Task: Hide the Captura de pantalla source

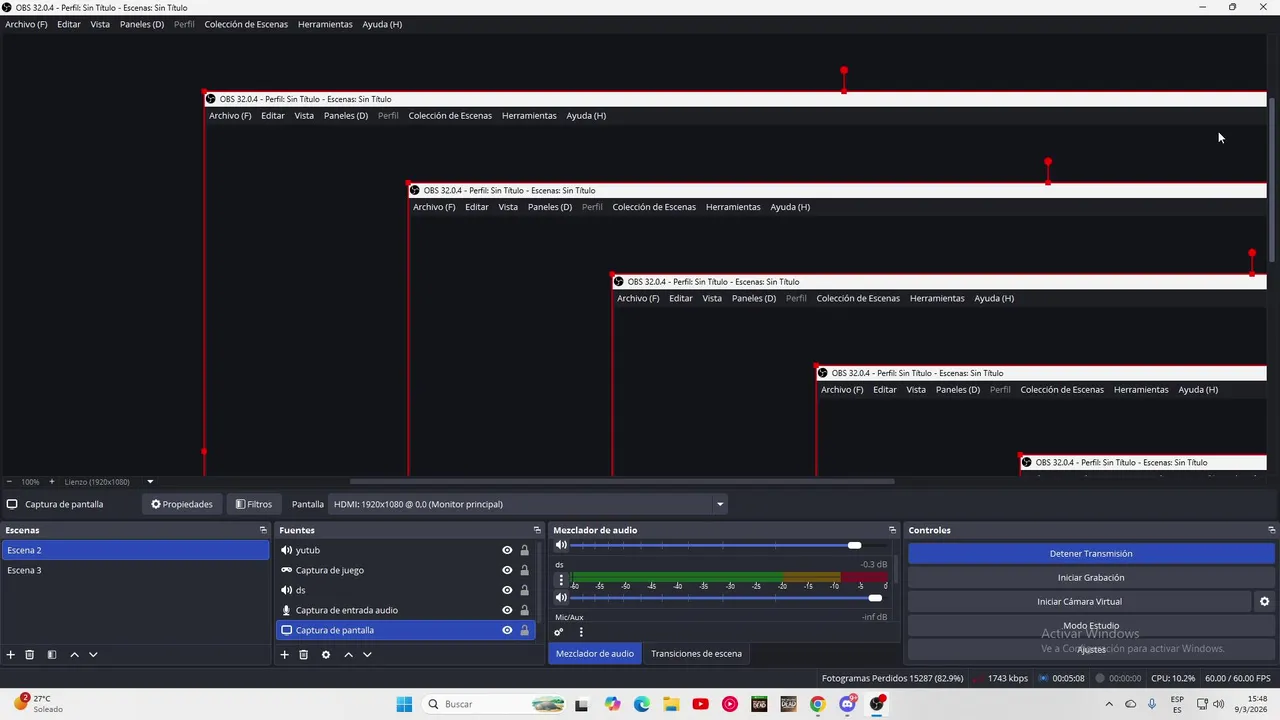Action: [507, 630]
